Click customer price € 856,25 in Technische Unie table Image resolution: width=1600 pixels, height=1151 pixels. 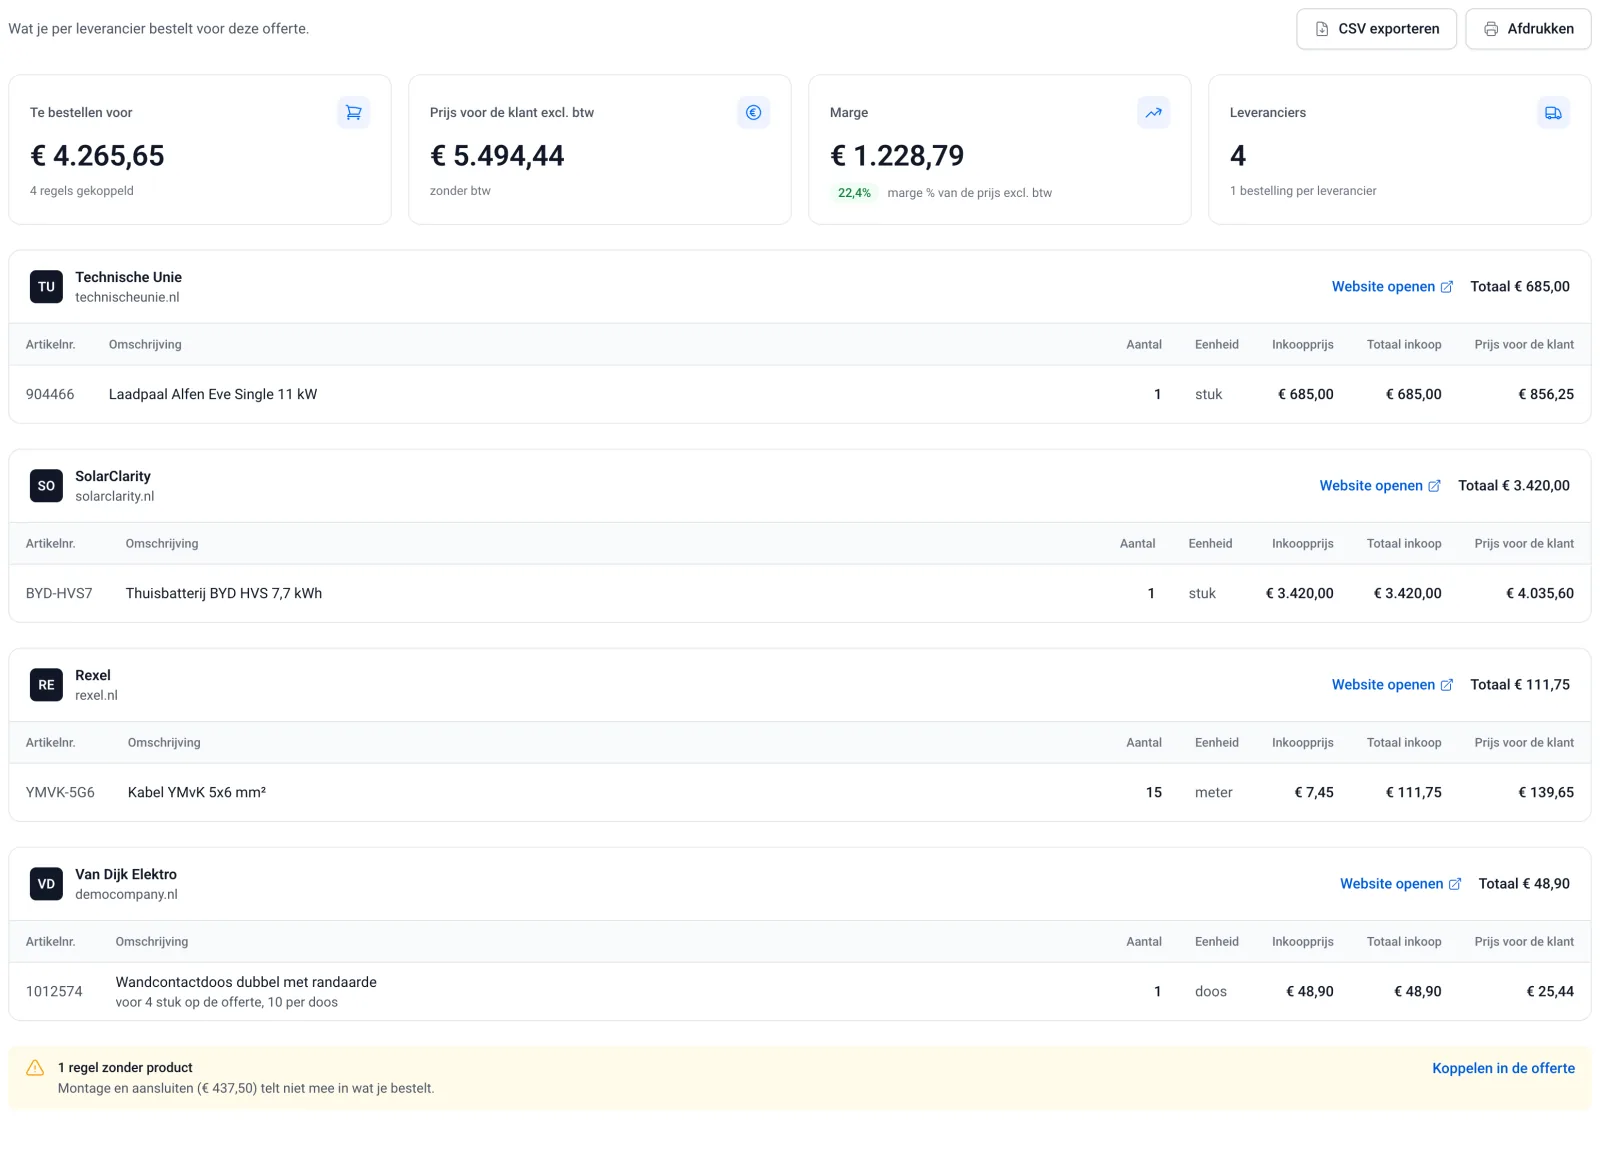click(x=1546, y=394)
